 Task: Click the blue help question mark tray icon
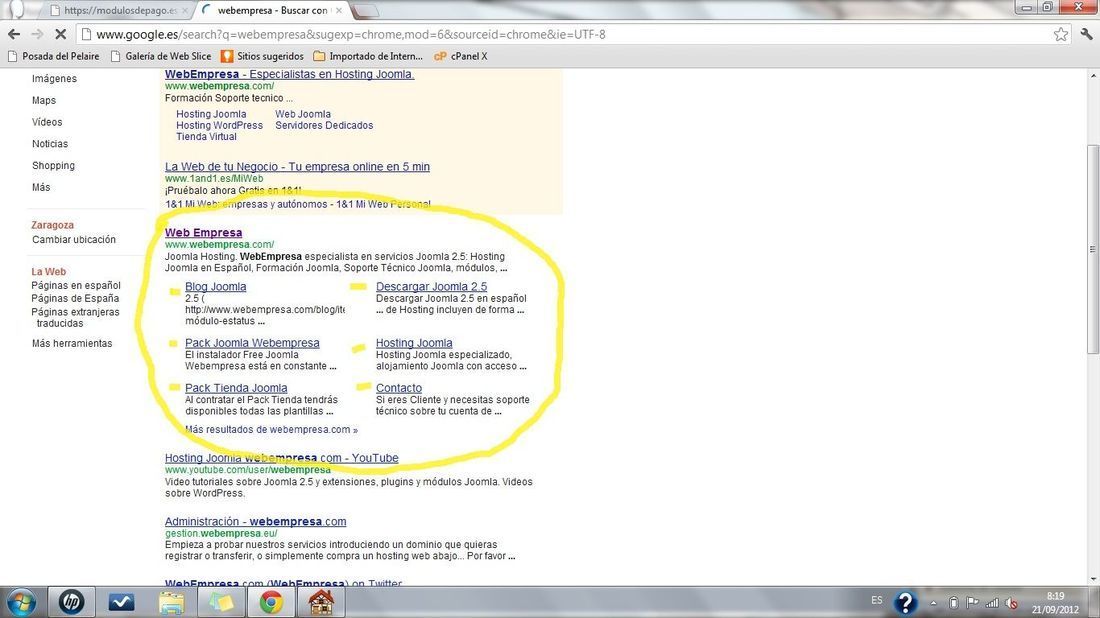pos(906,603)
